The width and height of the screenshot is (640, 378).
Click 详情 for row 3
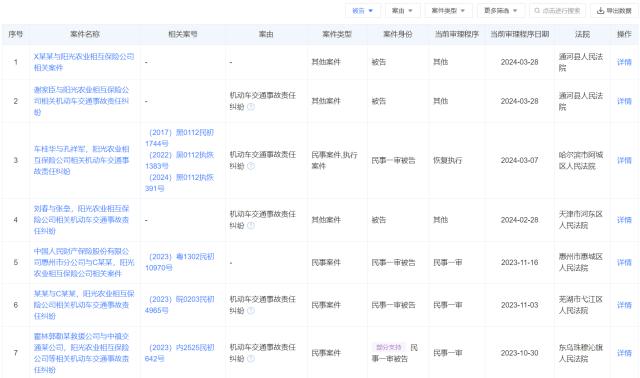(624, 160)
